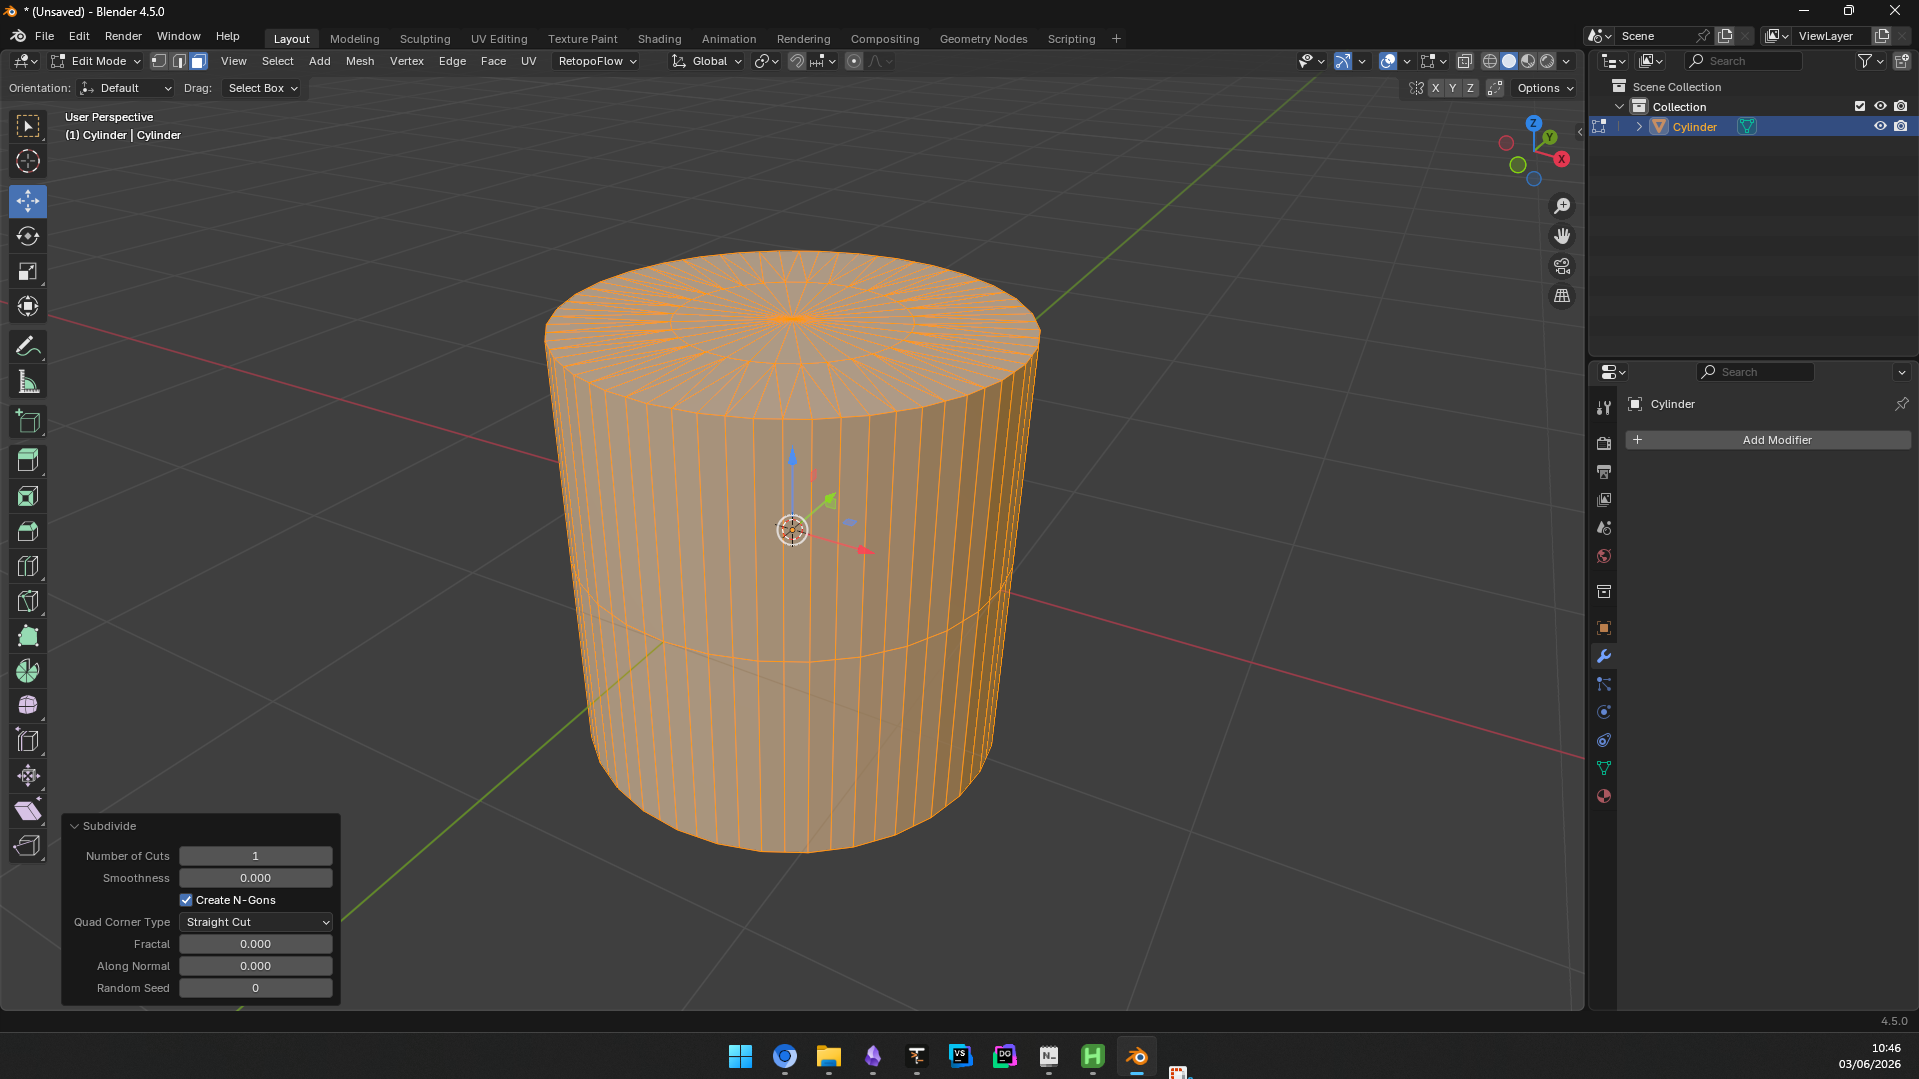Select the Cursor tool in the toolbar
The image size is (1919, 1079).
28,161
